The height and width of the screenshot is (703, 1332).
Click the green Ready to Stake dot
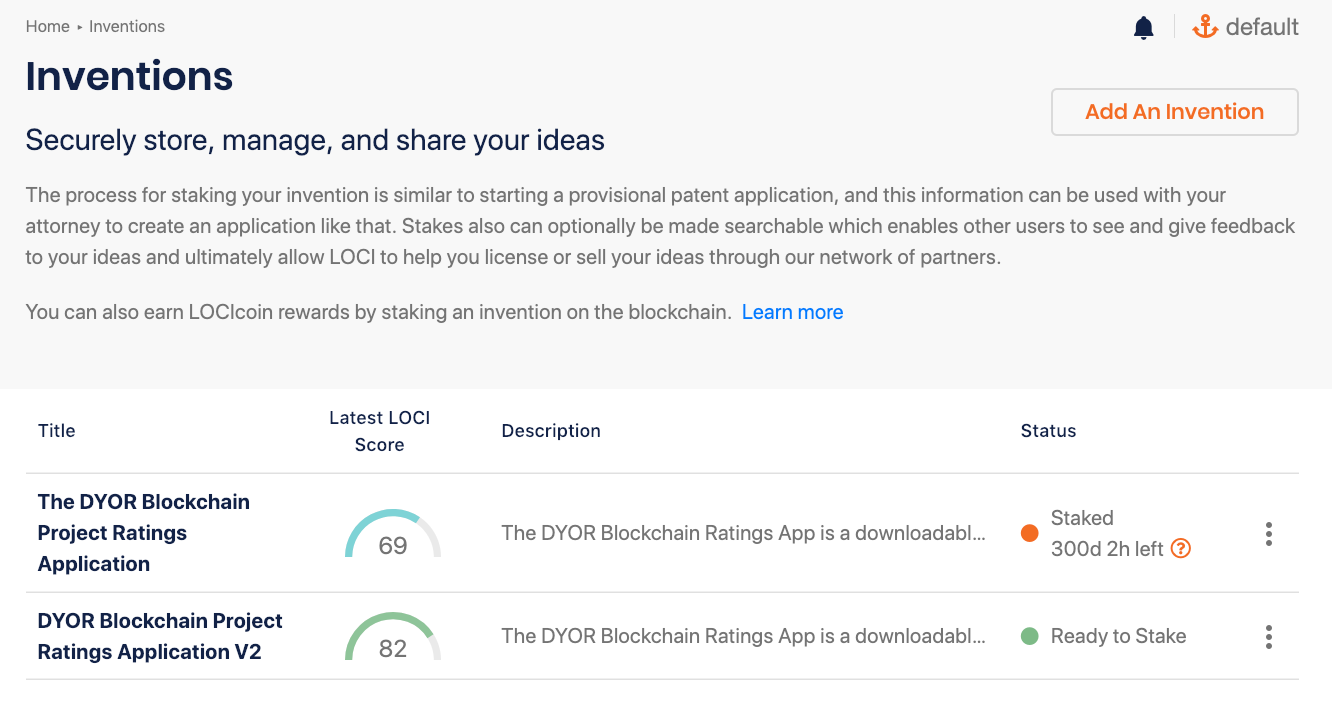pyautogui.click(x=1030, y=636)
